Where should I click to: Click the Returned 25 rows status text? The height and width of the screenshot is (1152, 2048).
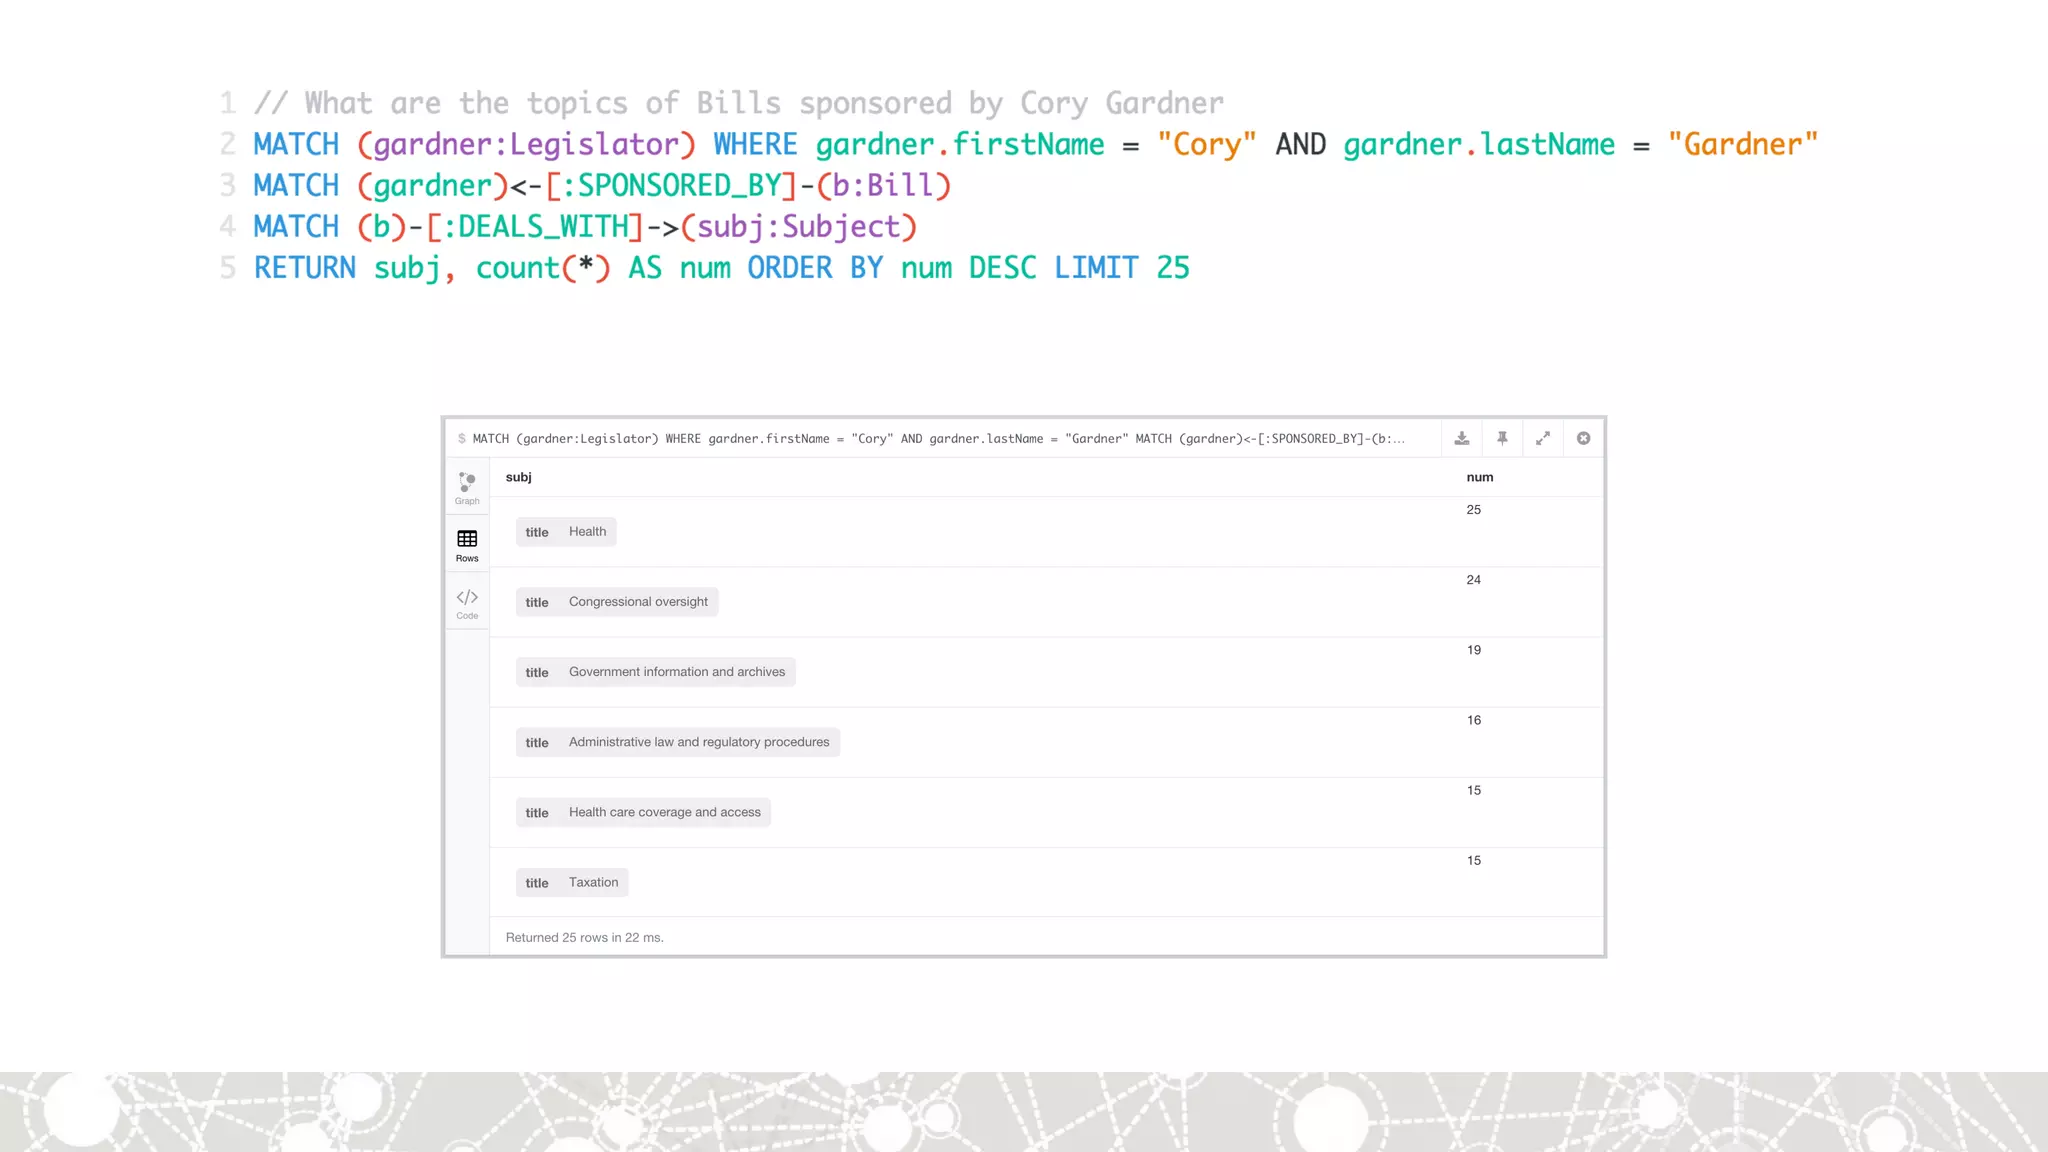point(584,938)
